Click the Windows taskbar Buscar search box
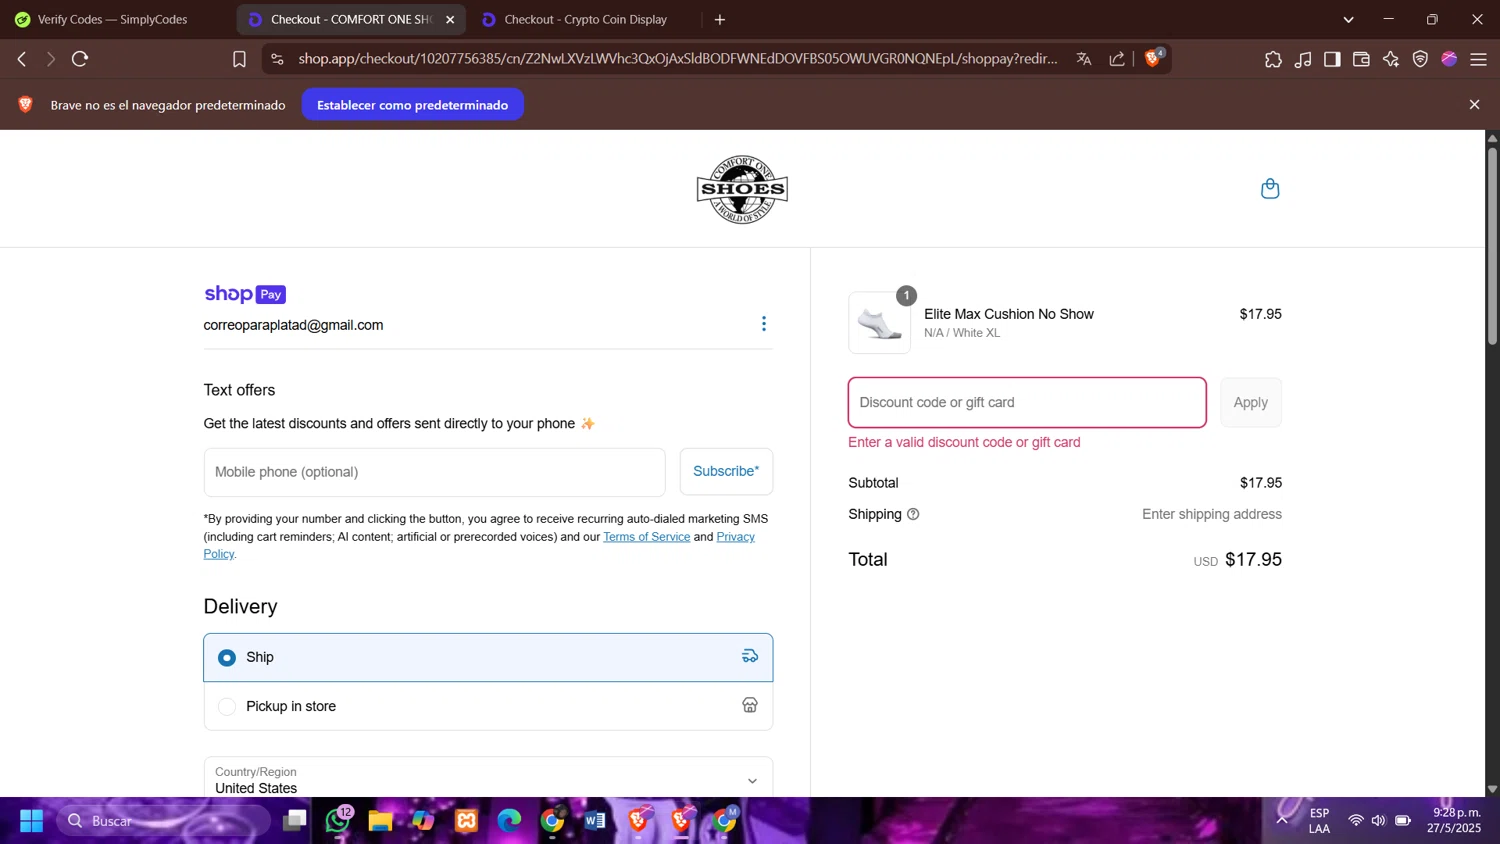Viewport: 1500px width, 844px height. [163, 821]
